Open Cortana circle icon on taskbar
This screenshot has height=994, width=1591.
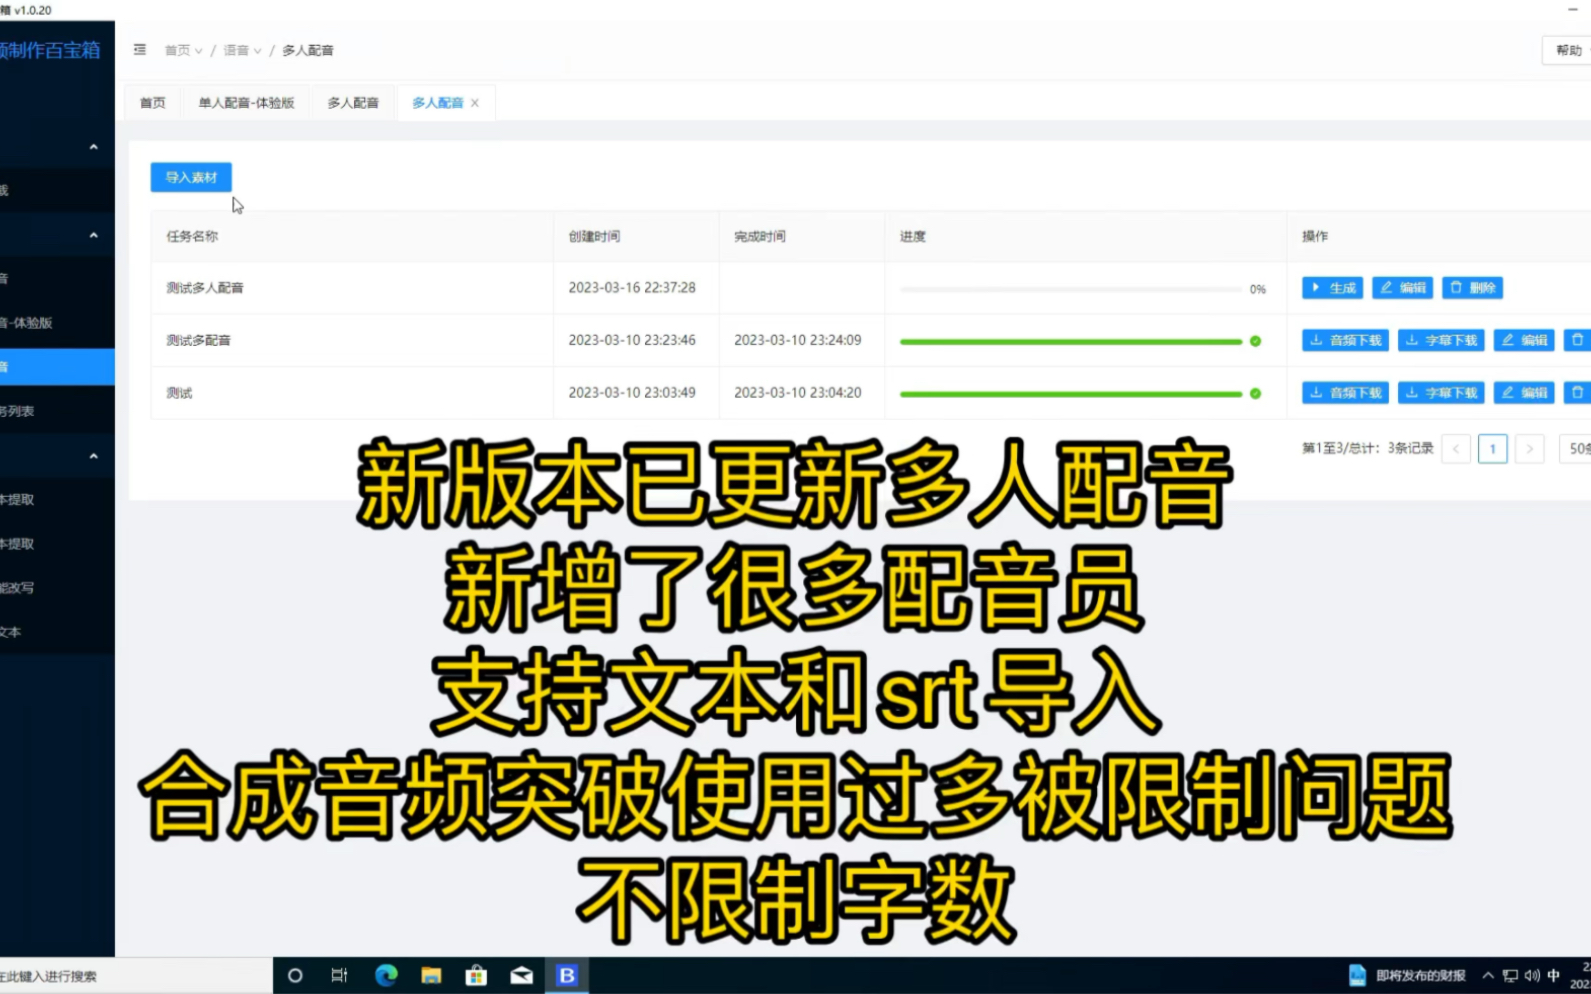coord(295,975)
